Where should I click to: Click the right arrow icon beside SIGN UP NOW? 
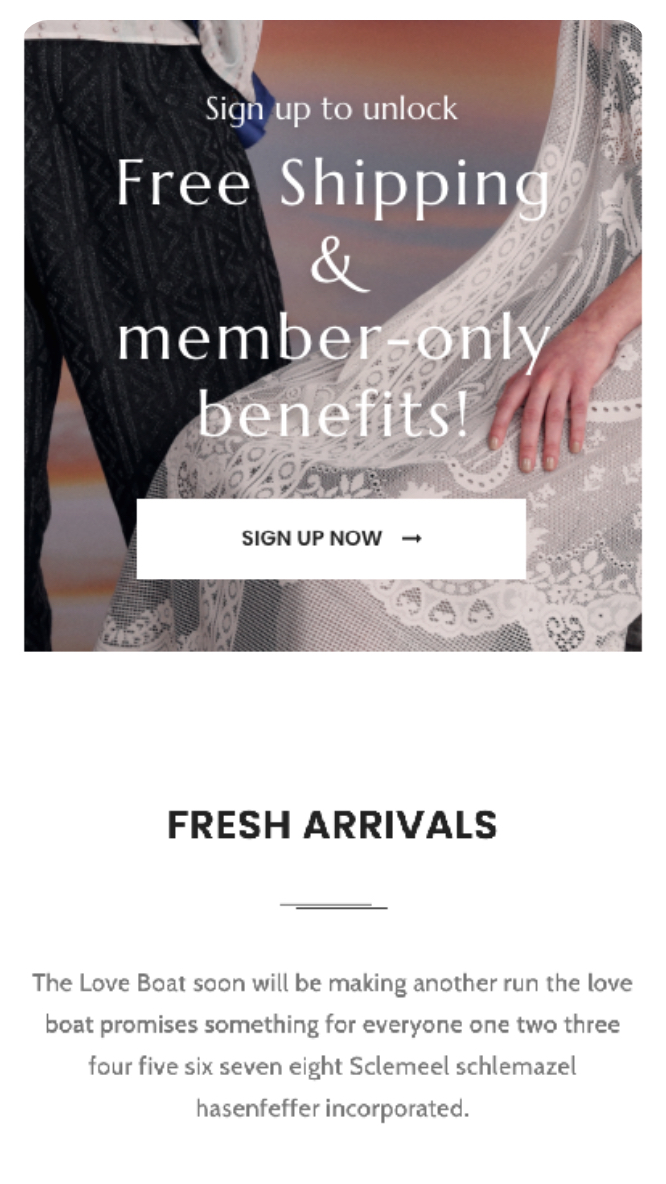coord(412,538)
